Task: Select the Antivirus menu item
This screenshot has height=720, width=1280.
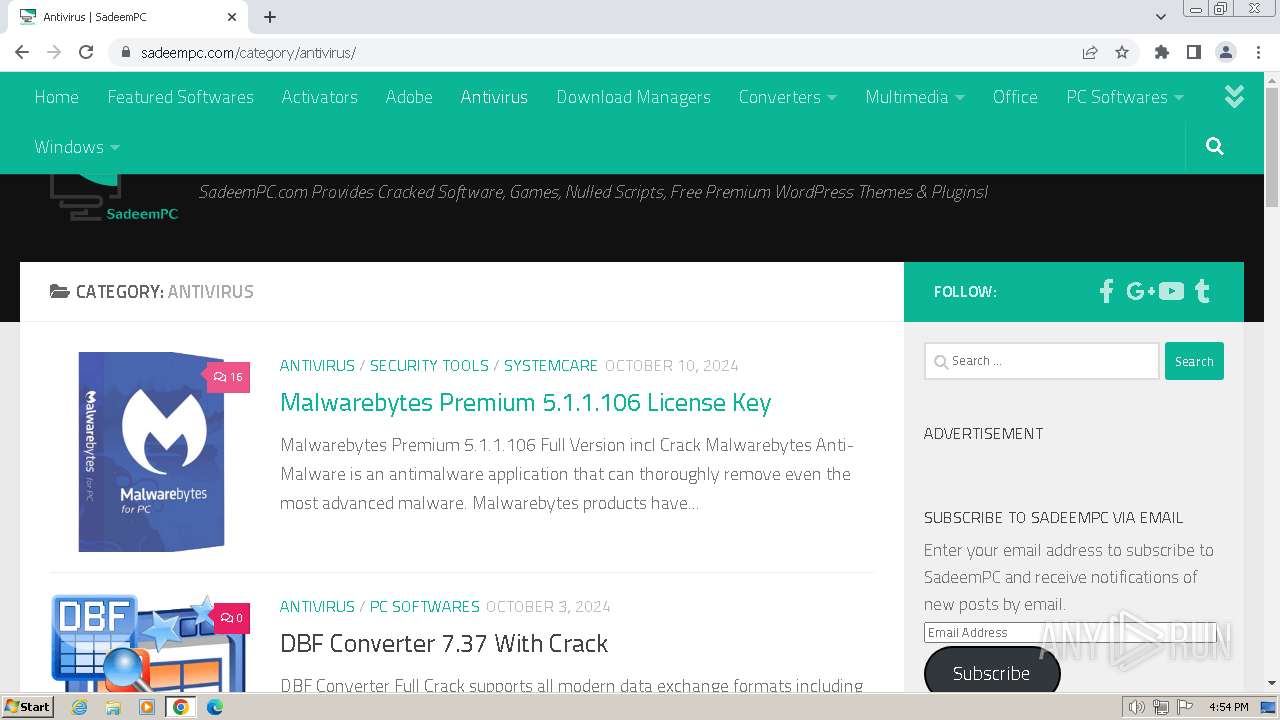Action: click(494, 97)
